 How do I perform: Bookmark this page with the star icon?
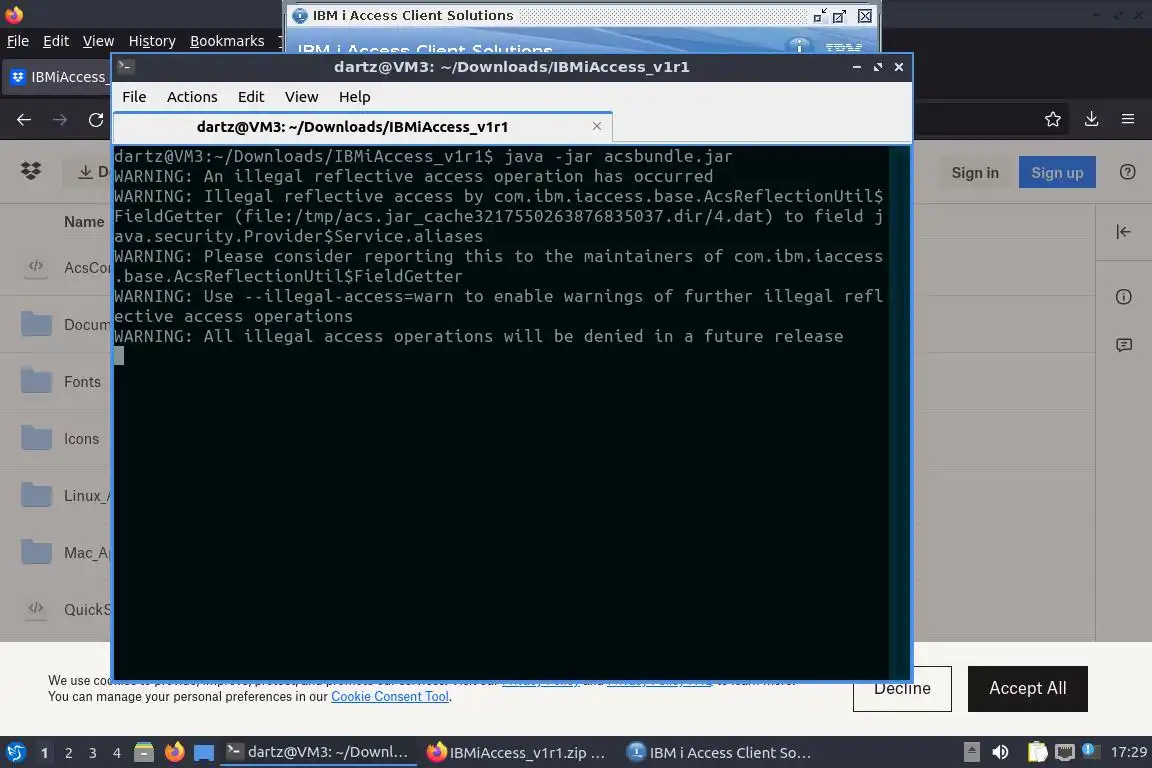[x=1053, y=119]
